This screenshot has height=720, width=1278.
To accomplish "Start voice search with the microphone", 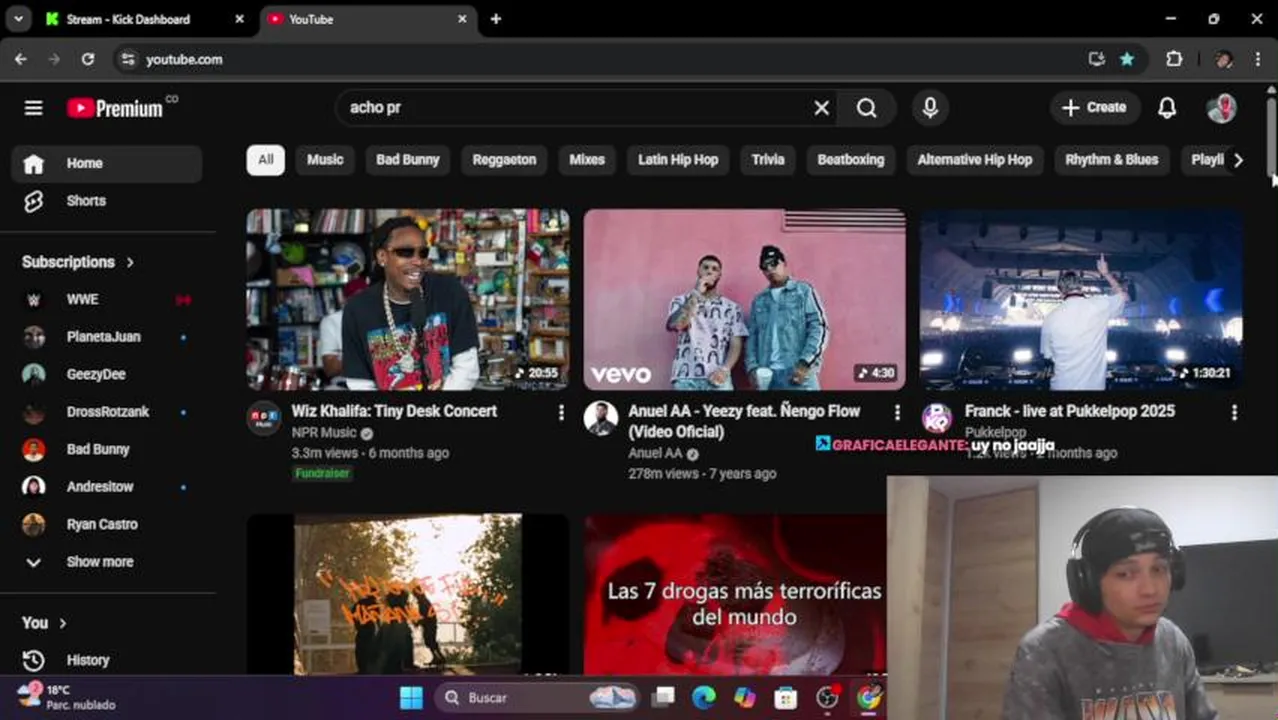I will coord(930,108).
